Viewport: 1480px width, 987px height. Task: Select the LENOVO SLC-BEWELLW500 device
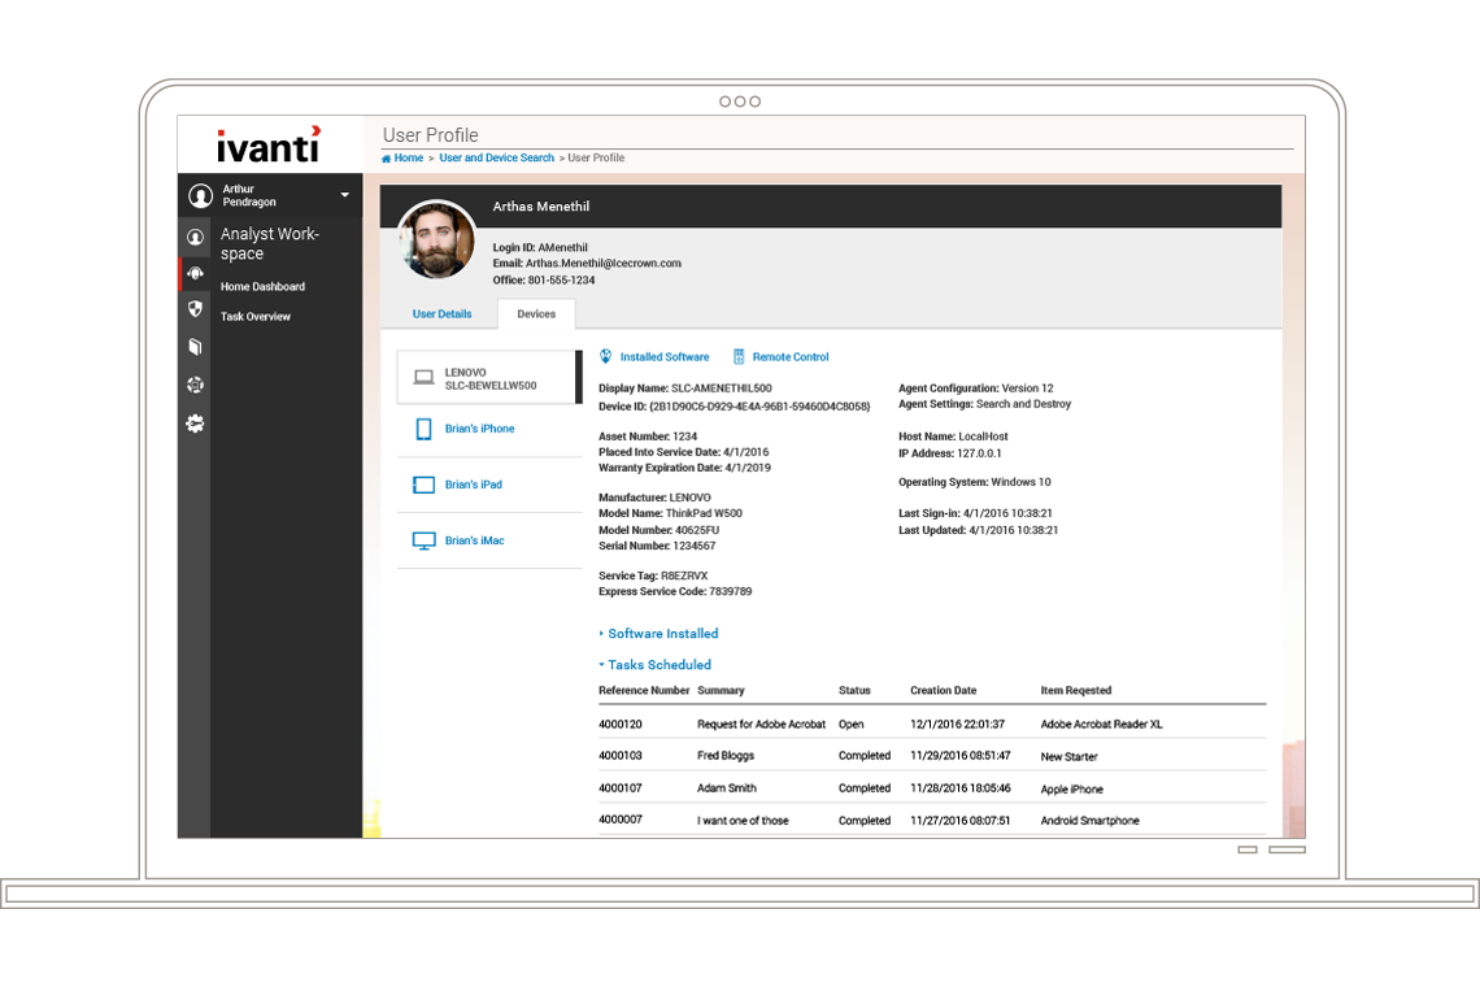click(x=488, y=378)
